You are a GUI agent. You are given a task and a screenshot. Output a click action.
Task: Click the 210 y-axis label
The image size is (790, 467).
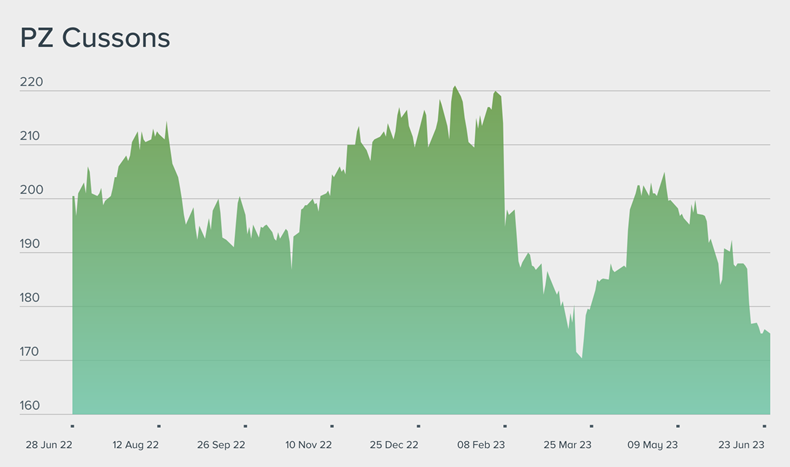[x=31, y=137]
